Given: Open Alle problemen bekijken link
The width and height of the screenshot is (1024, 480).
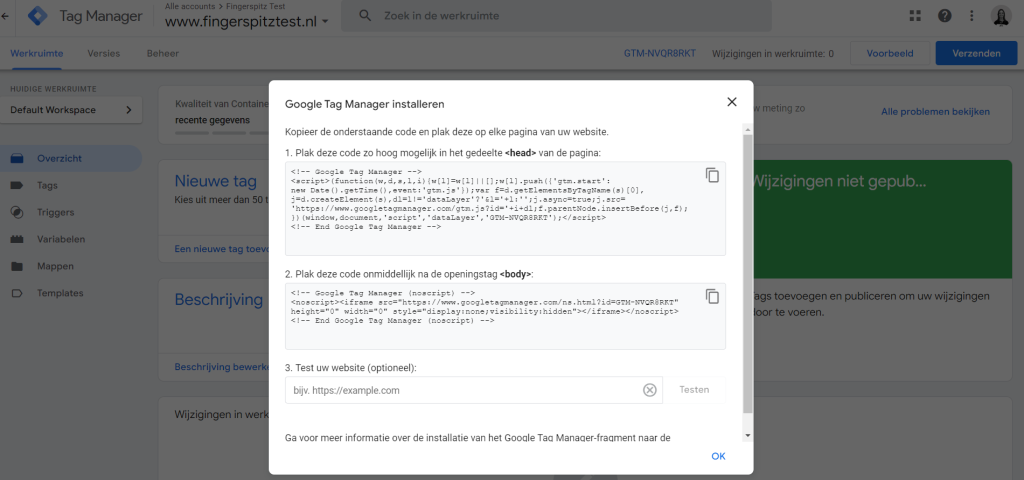Looking at the screenshot, I should [935, 112].
